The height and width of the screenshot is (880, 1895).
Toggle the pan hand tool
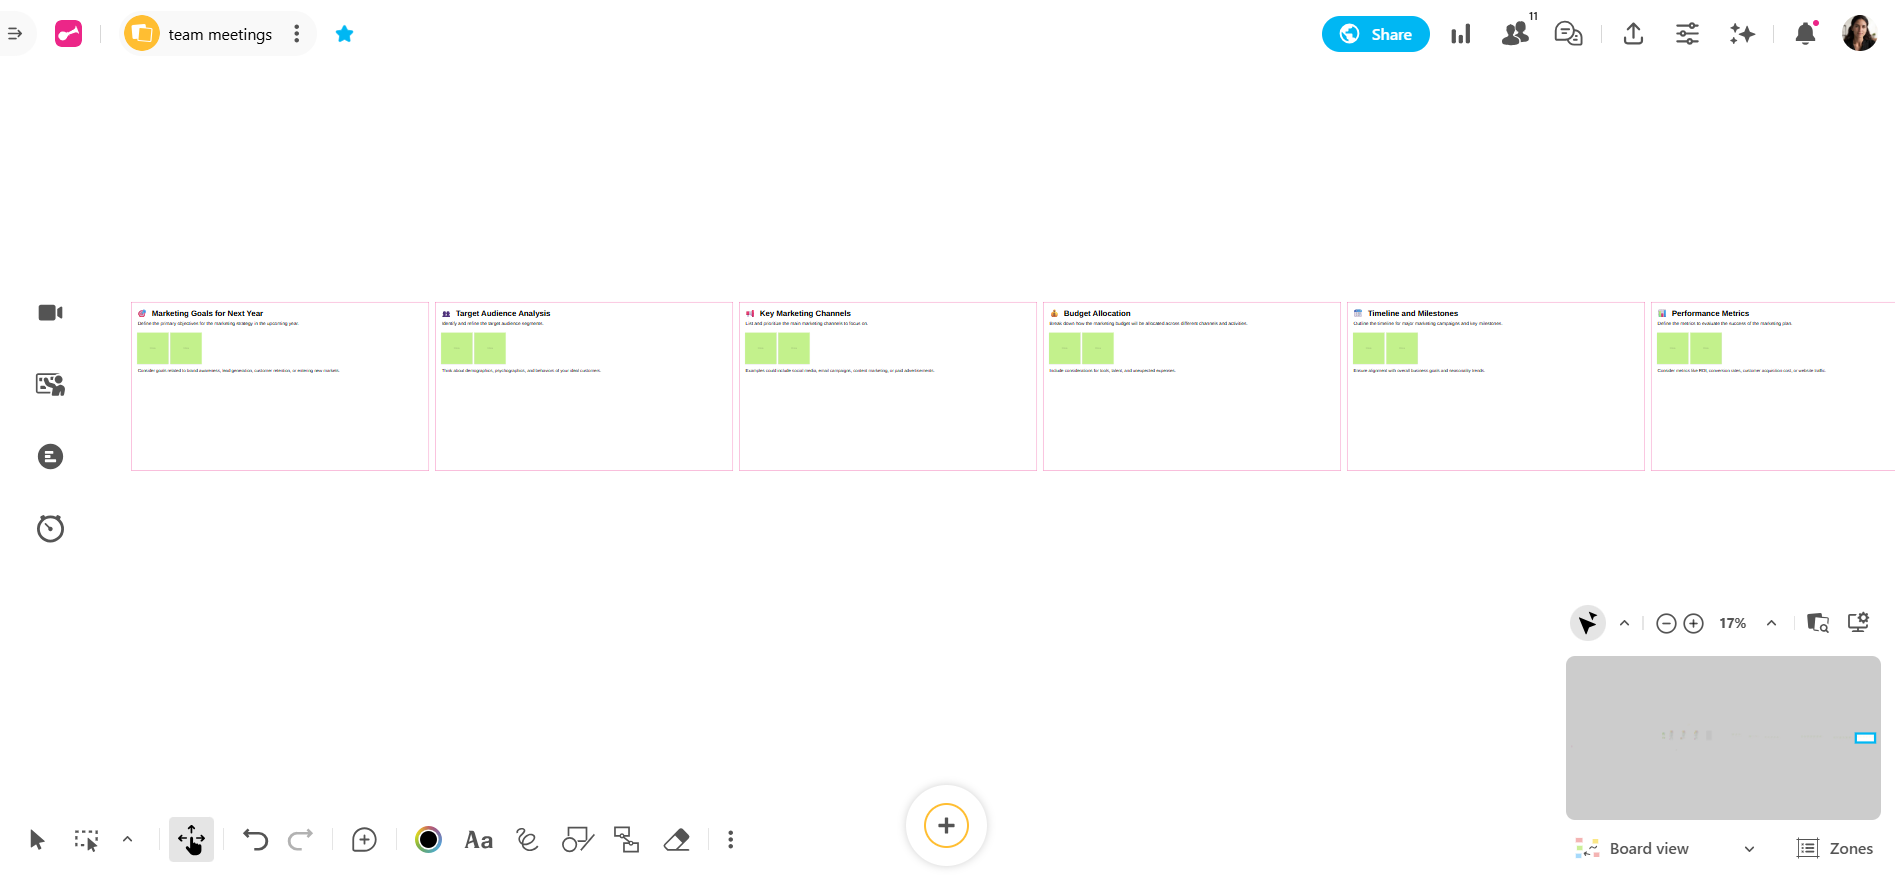click(191, 840)
